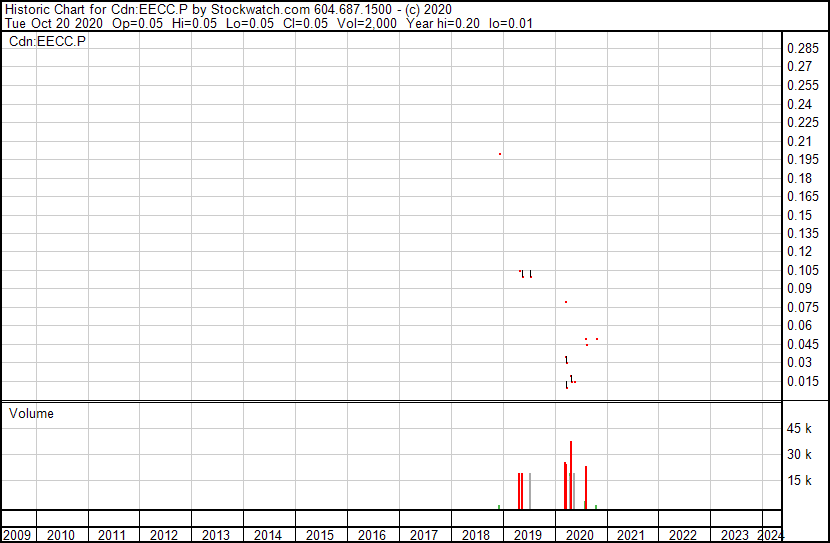Click the 0.255 price axis label
Viewport: 830px width, 543px height.
tap(802, 85)
